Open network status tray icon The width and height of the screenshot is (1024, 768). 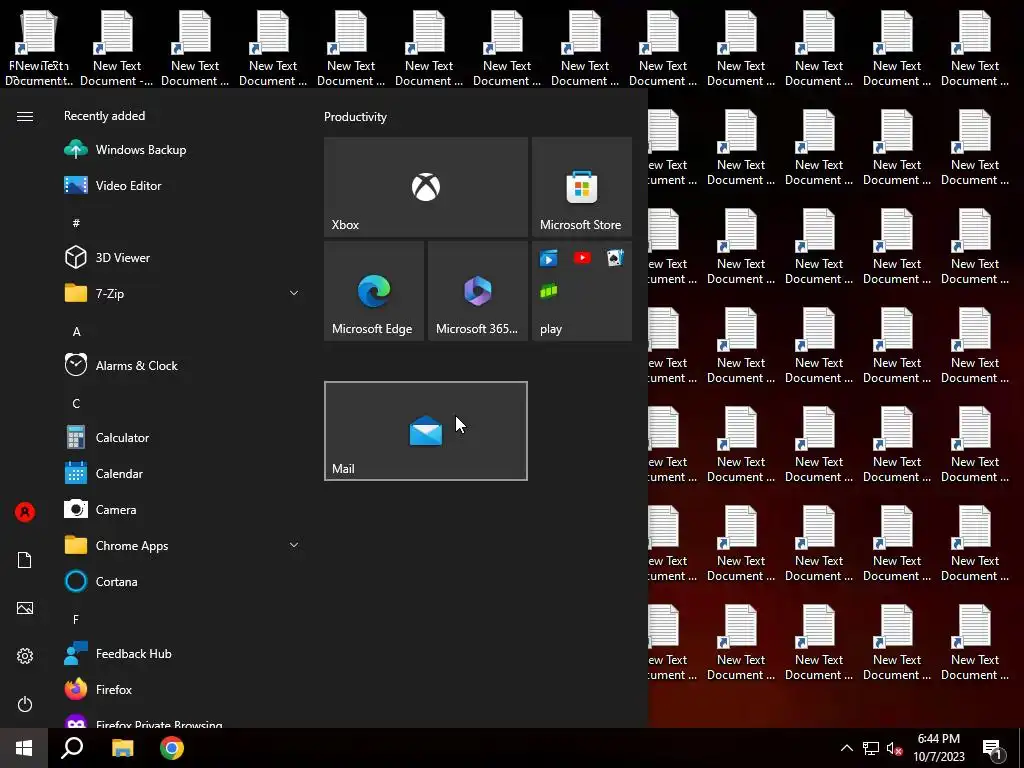point(871,748)
